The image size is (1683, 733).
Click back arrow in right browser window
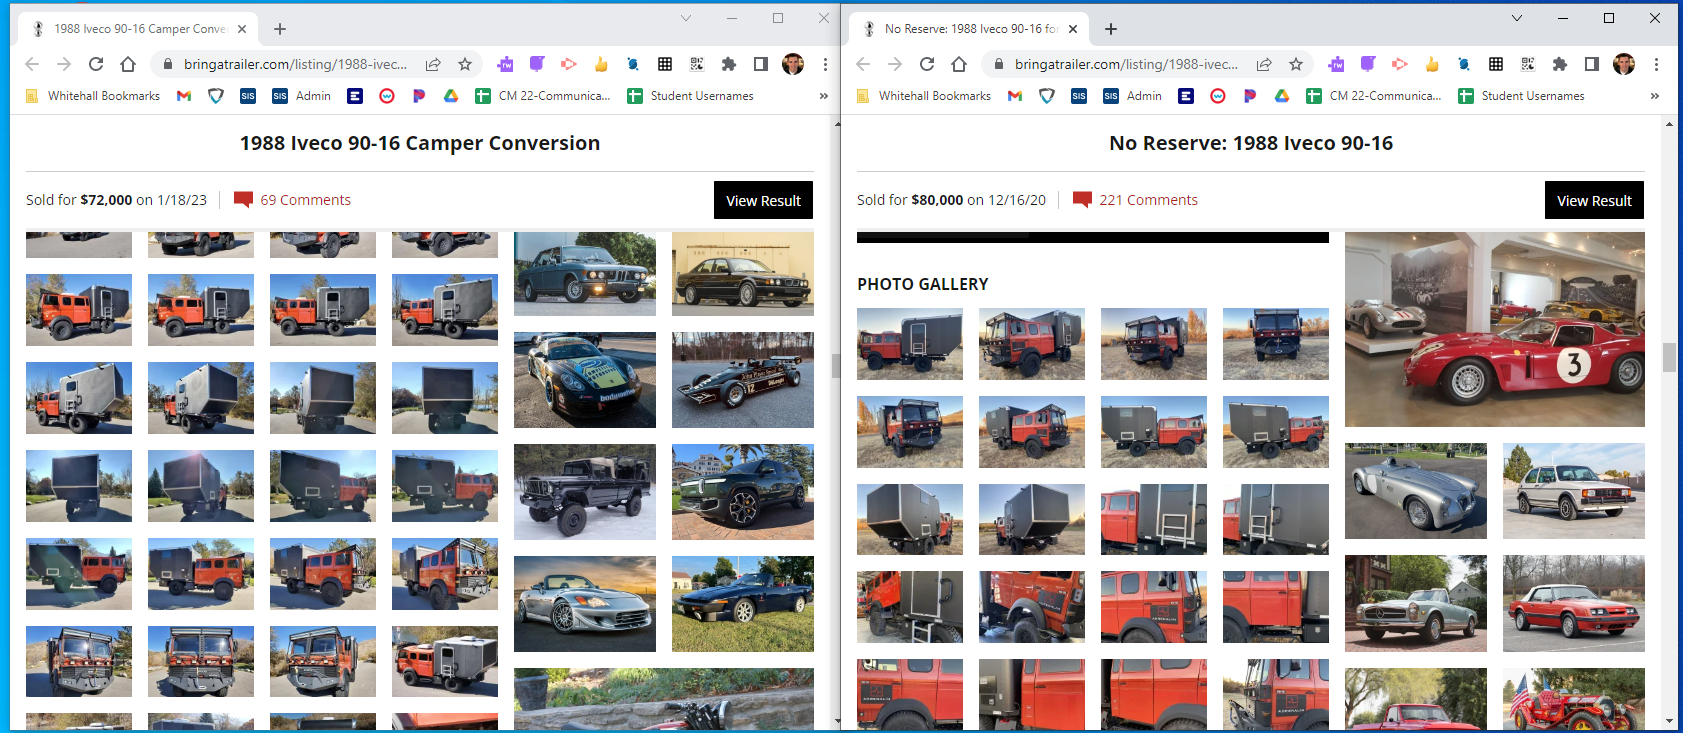click(863, 64)
